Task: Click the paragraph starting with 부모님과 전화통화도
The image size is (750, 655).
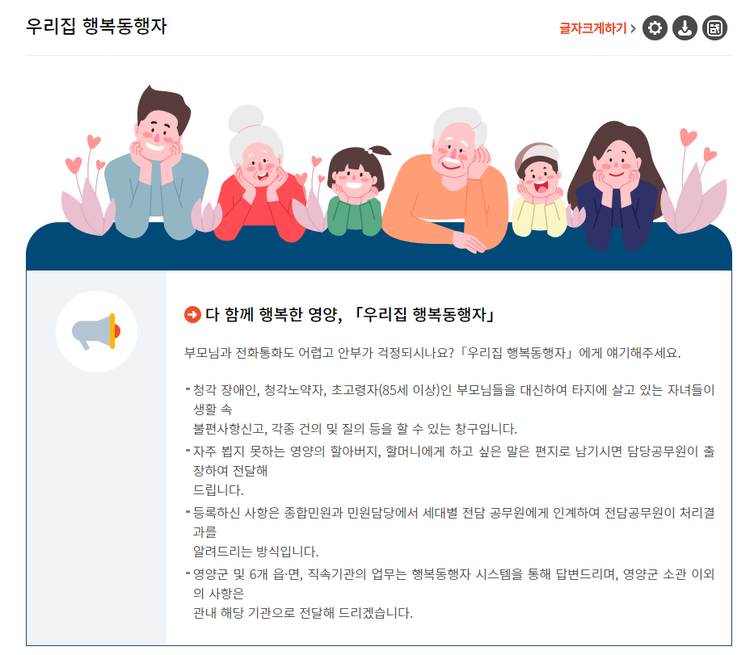Action: 432,353
